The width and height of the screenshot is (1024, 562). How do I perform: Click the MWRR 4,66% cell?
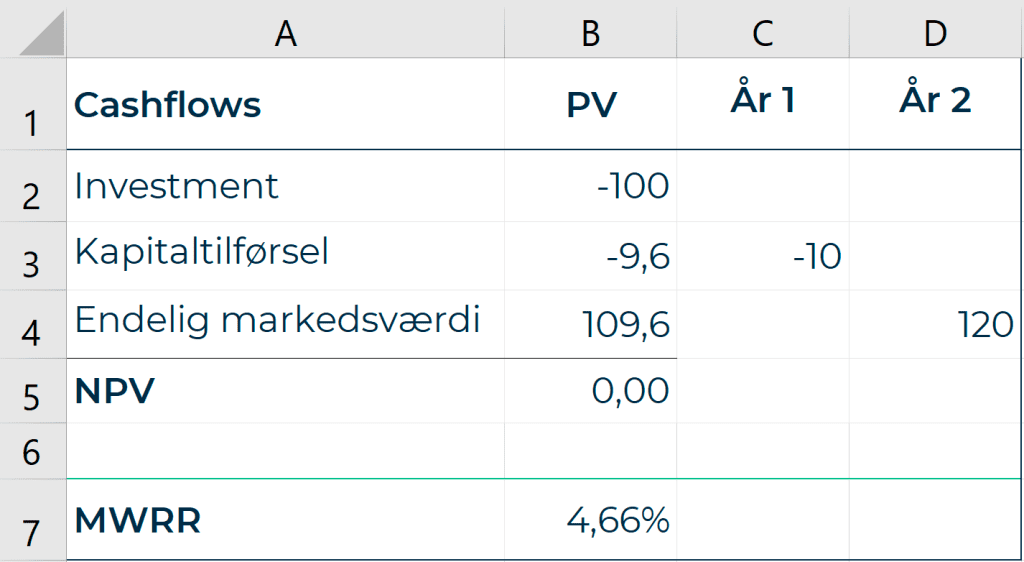[x=590, y=520]
